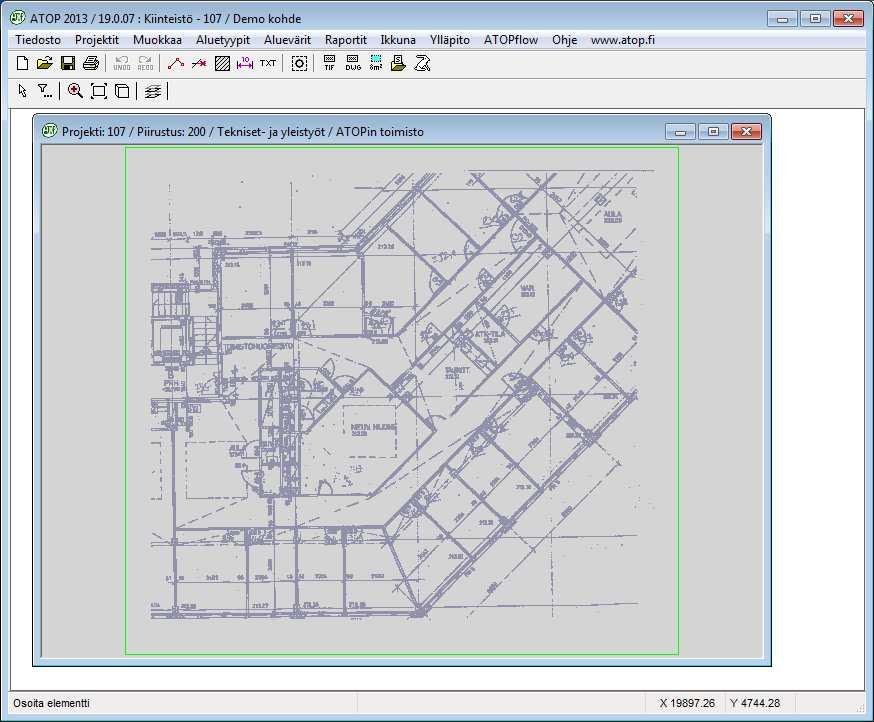Select the delete line point tool
The height and width of the screenshot is (722, 874).
(199, 64)
